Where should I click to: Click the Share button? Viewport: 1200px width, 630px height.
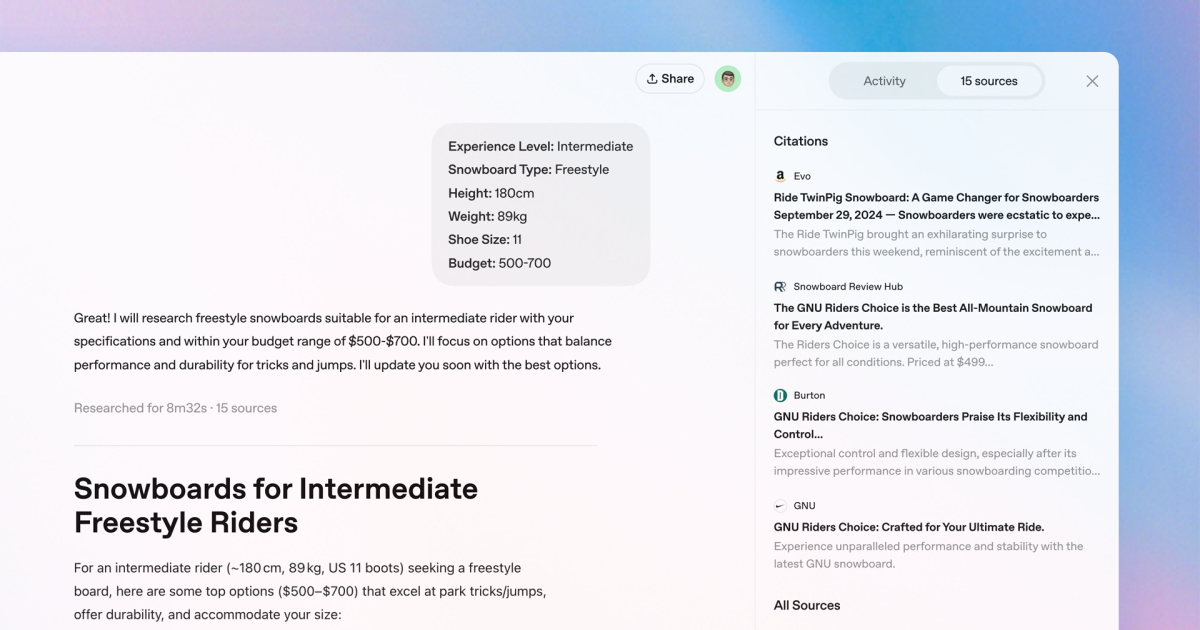(670, 79)
